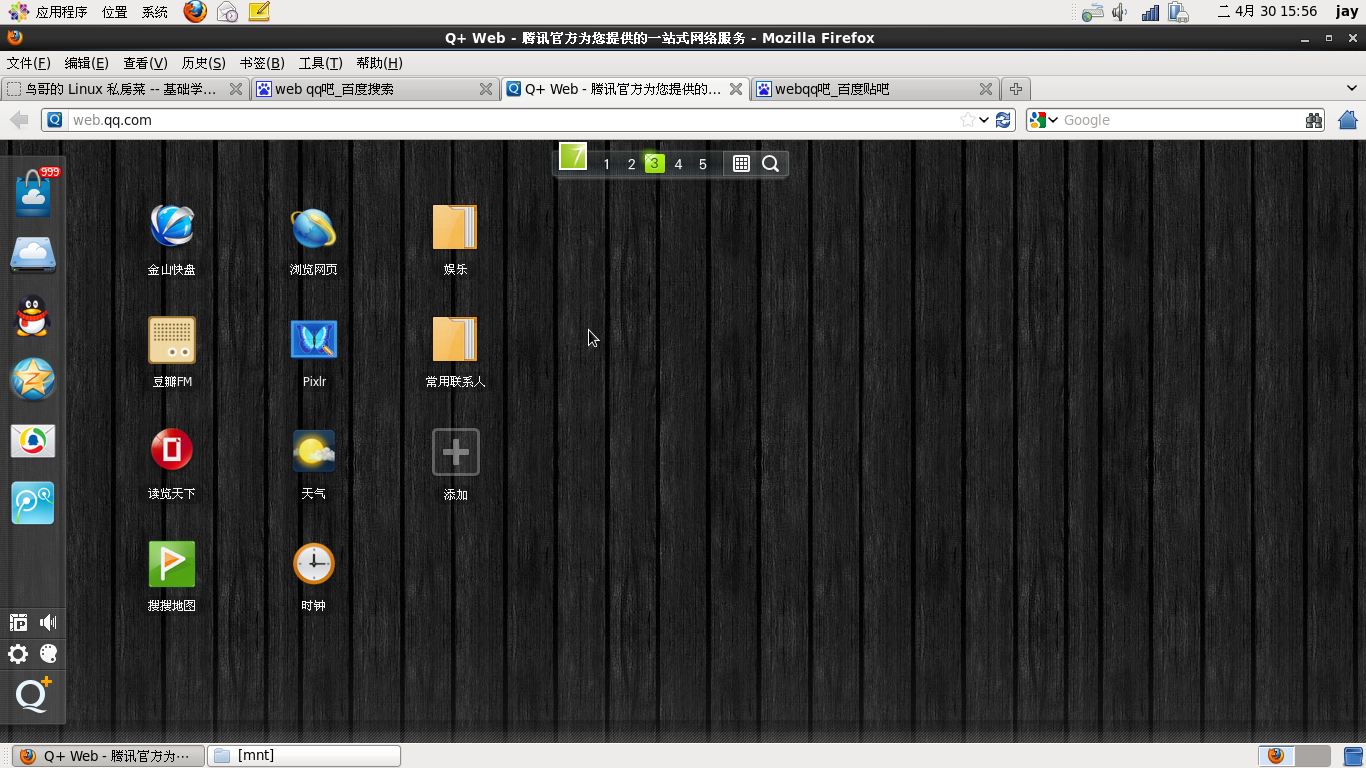Bookmark this page with the star icon
Image resolution: width=1366 pixels, height=768 pixels.
click(x=967, y=120)
